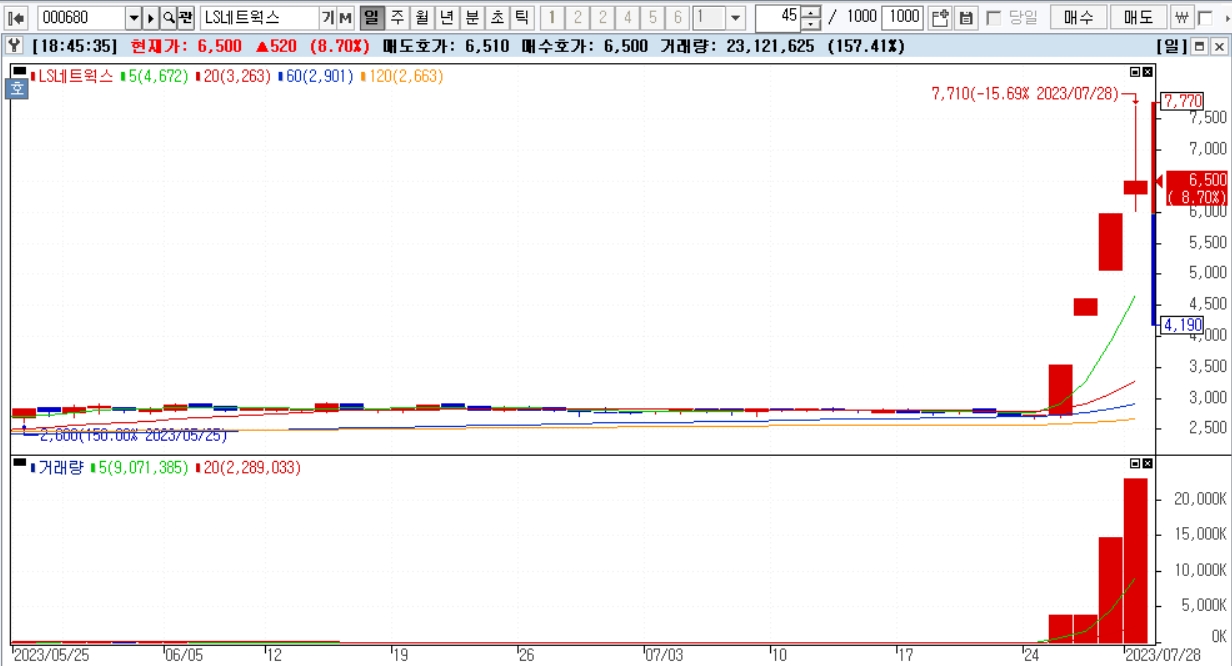Select the 년 yearly chart period
Viewport: 1232px width, 666px height.
(x=447, y=17)
